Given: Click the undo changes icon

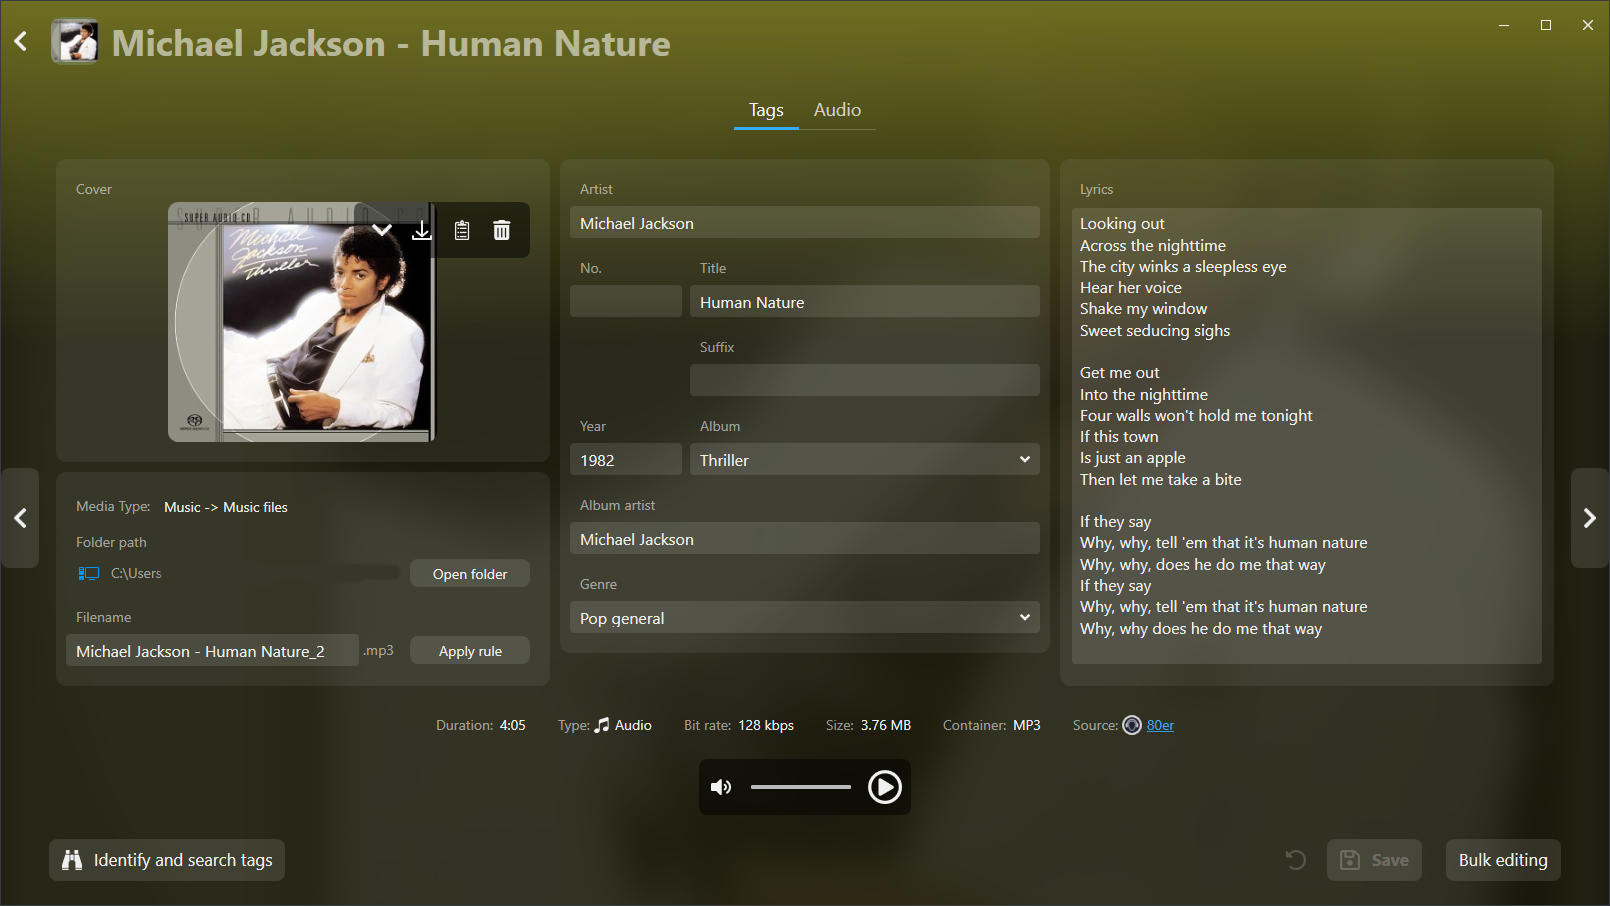Looking at the screenshot, I should click(x=1295, y=860).
